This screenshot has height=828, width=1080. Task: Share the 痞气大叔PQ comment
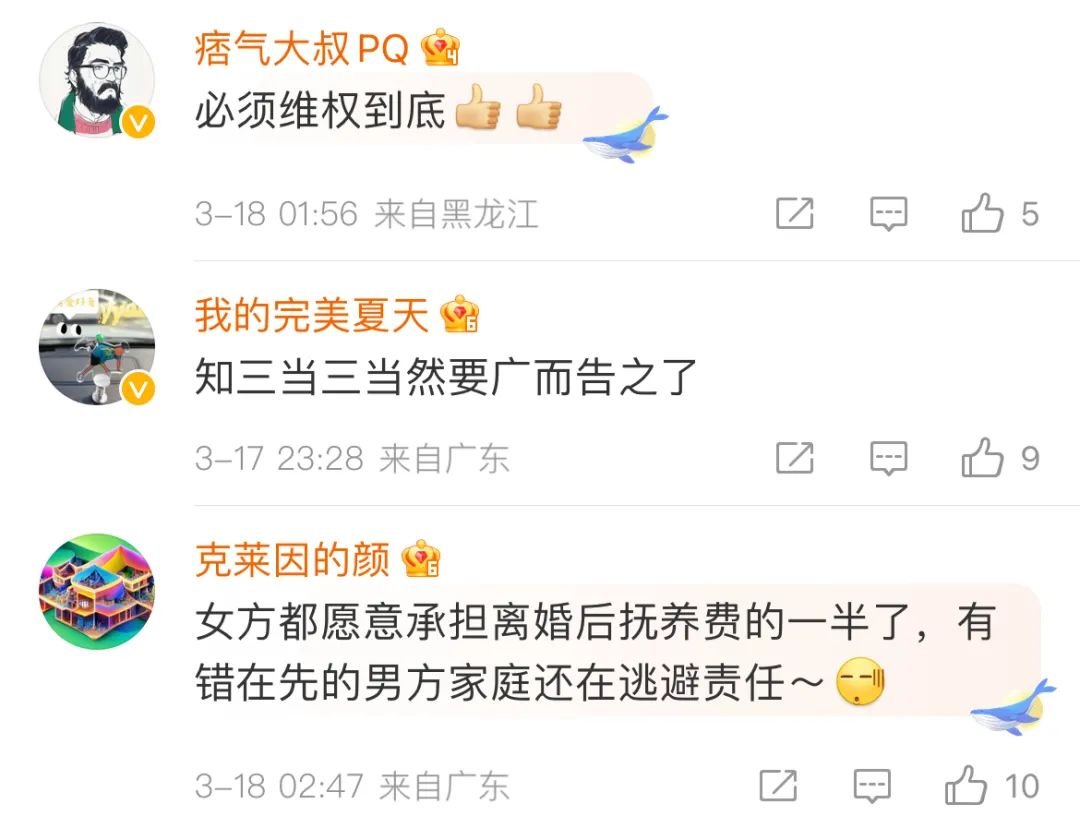pyautogui.click(x=795, y=213)
